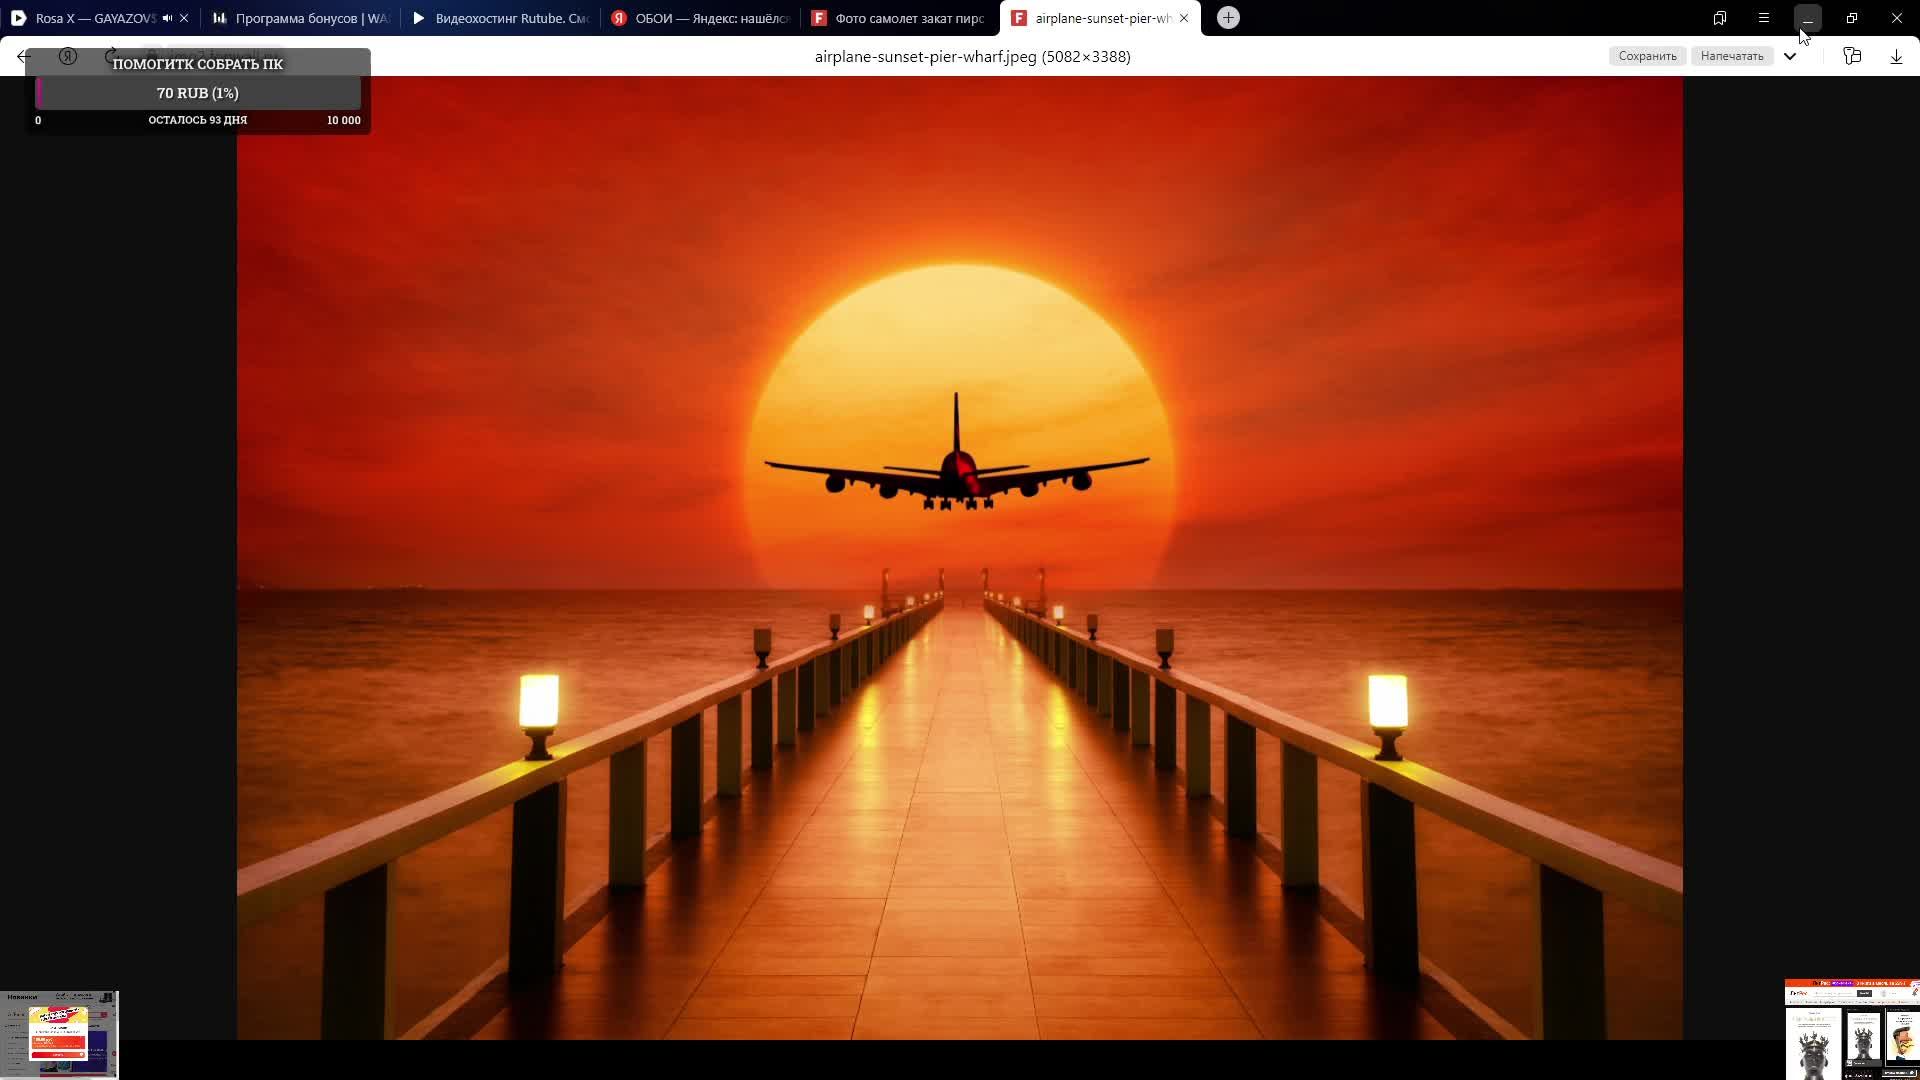Click the airplane sunset pier image

pyautogui.click(x=959, y=558)
